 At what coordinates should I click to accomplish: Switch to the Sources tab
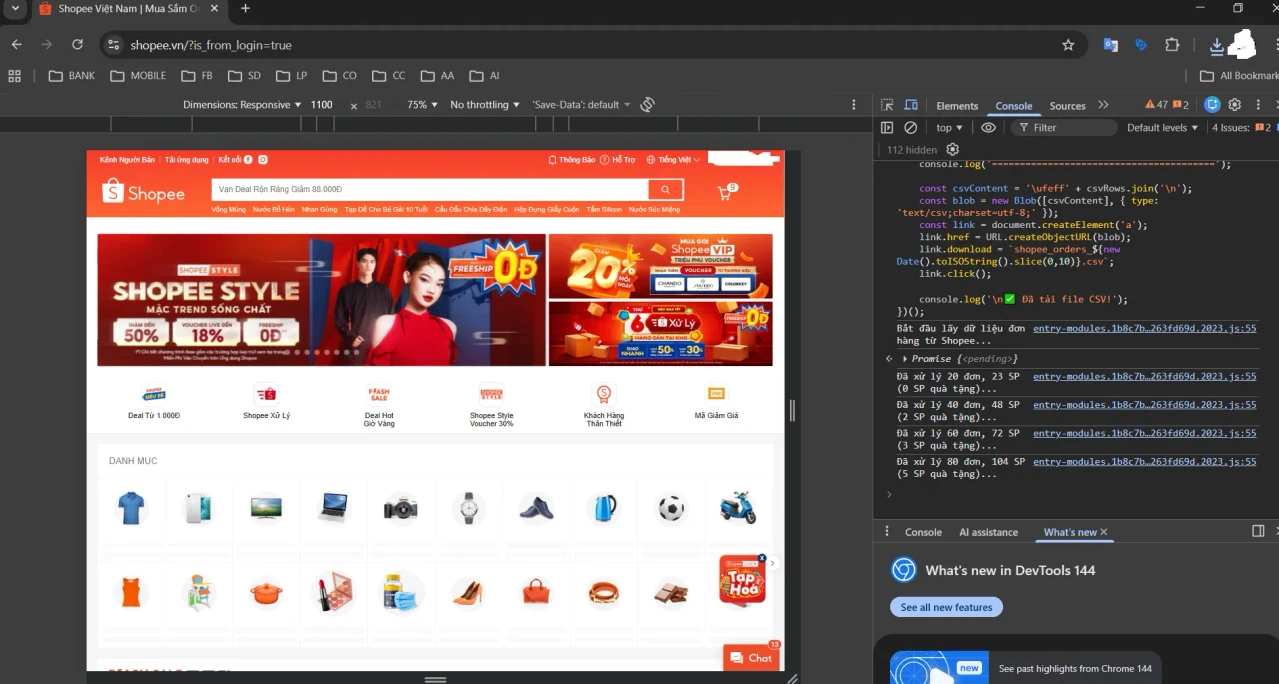pyautogui.click(x=1067, y=106)
